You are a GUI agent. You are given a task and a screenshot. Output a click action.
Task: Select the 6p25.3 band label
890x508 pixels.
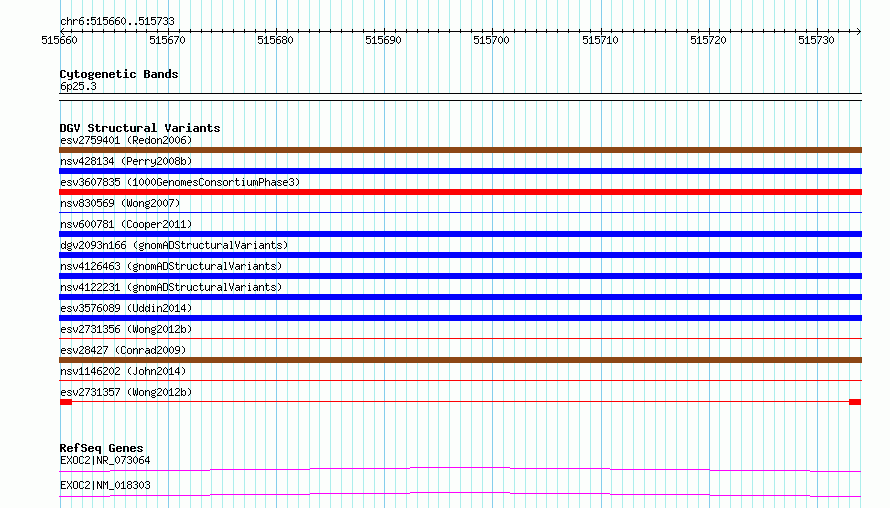[78, 86]
